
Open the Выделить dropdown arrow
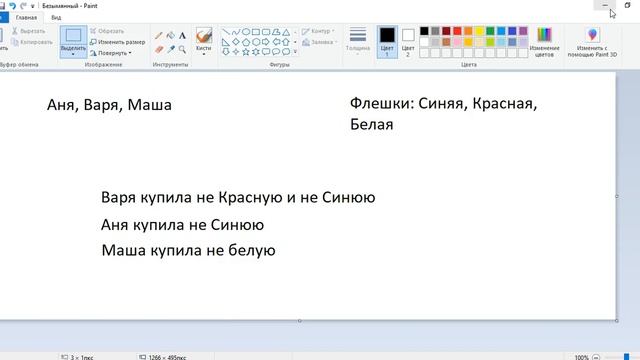coord(73,54)
